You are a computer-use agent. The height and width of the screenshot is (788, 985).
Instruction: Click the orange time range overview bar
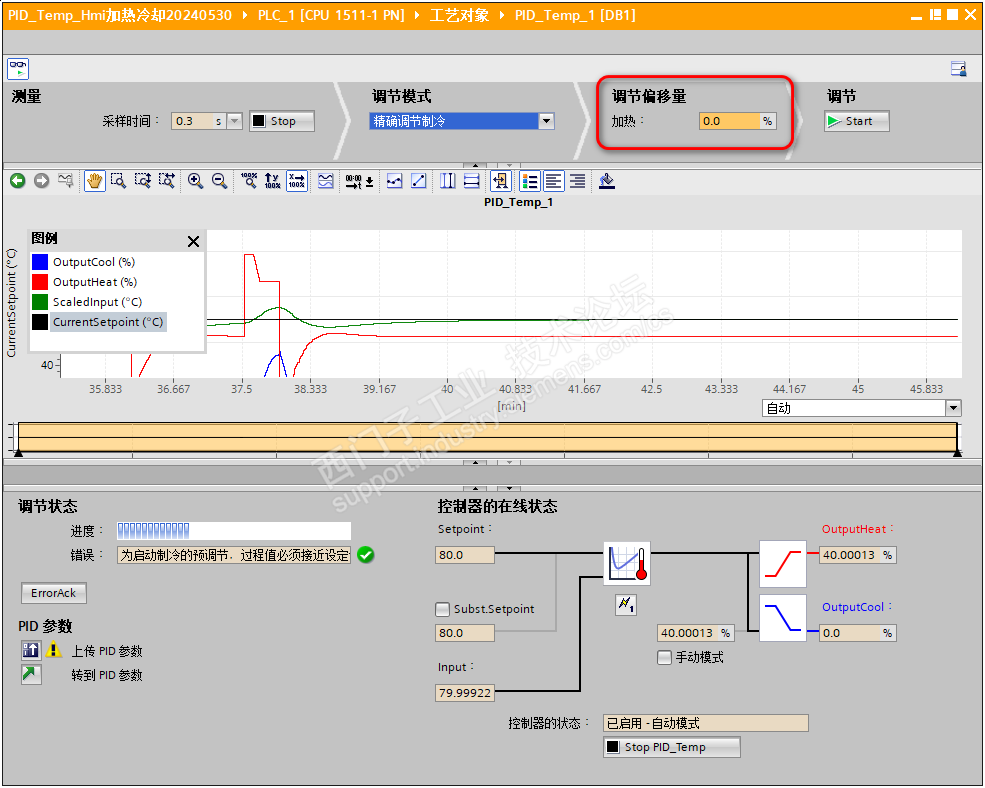pos(487,437)
